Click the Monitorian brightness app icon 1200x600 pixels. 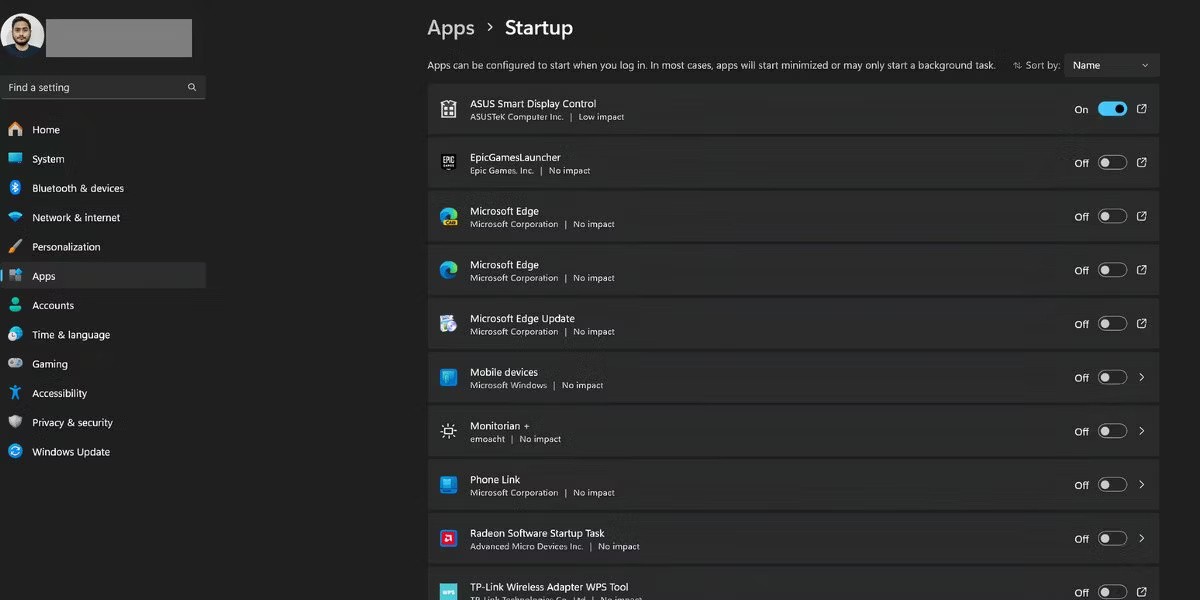click(448, 431)
